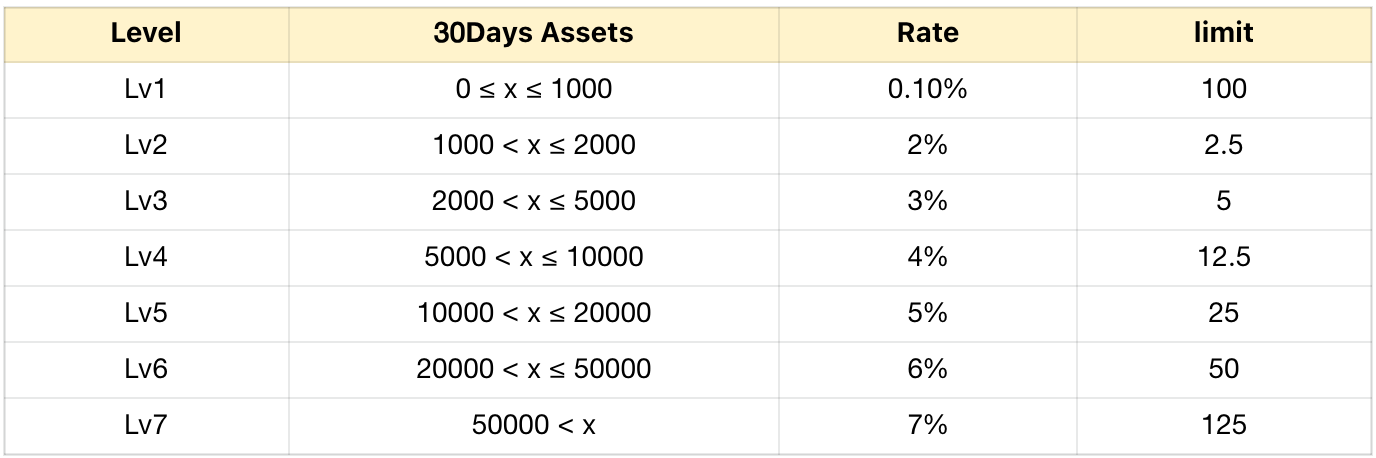1376x458 pixels.
Task: Click the Rate column header
Action: coord(927,33)
